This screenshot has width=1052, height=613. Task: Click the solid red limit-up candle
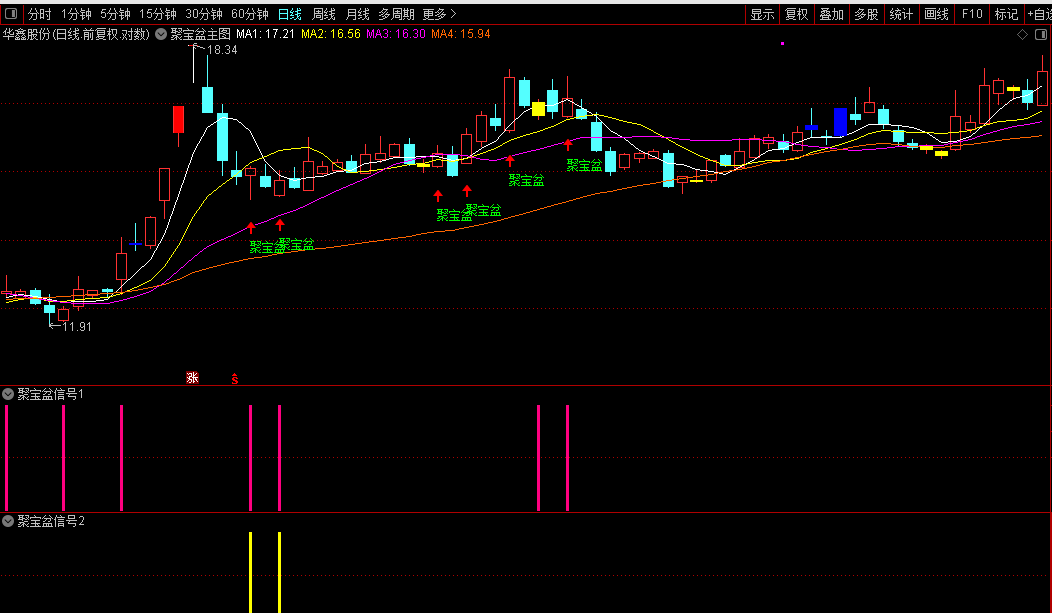click(178, 119)
